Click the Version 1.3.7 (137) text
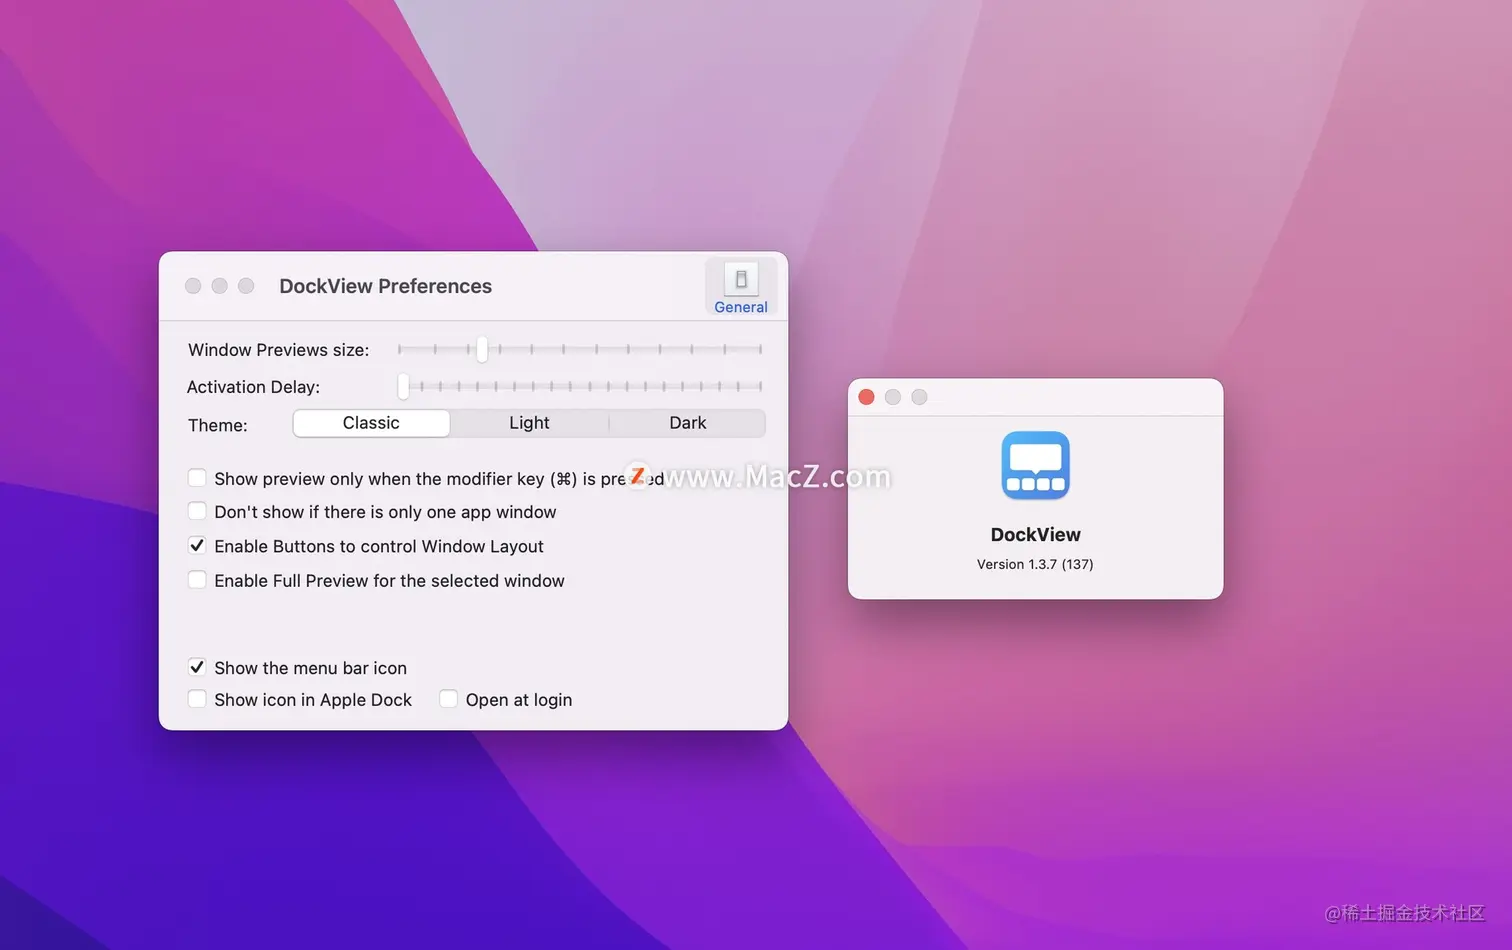 pos(1035,564)
